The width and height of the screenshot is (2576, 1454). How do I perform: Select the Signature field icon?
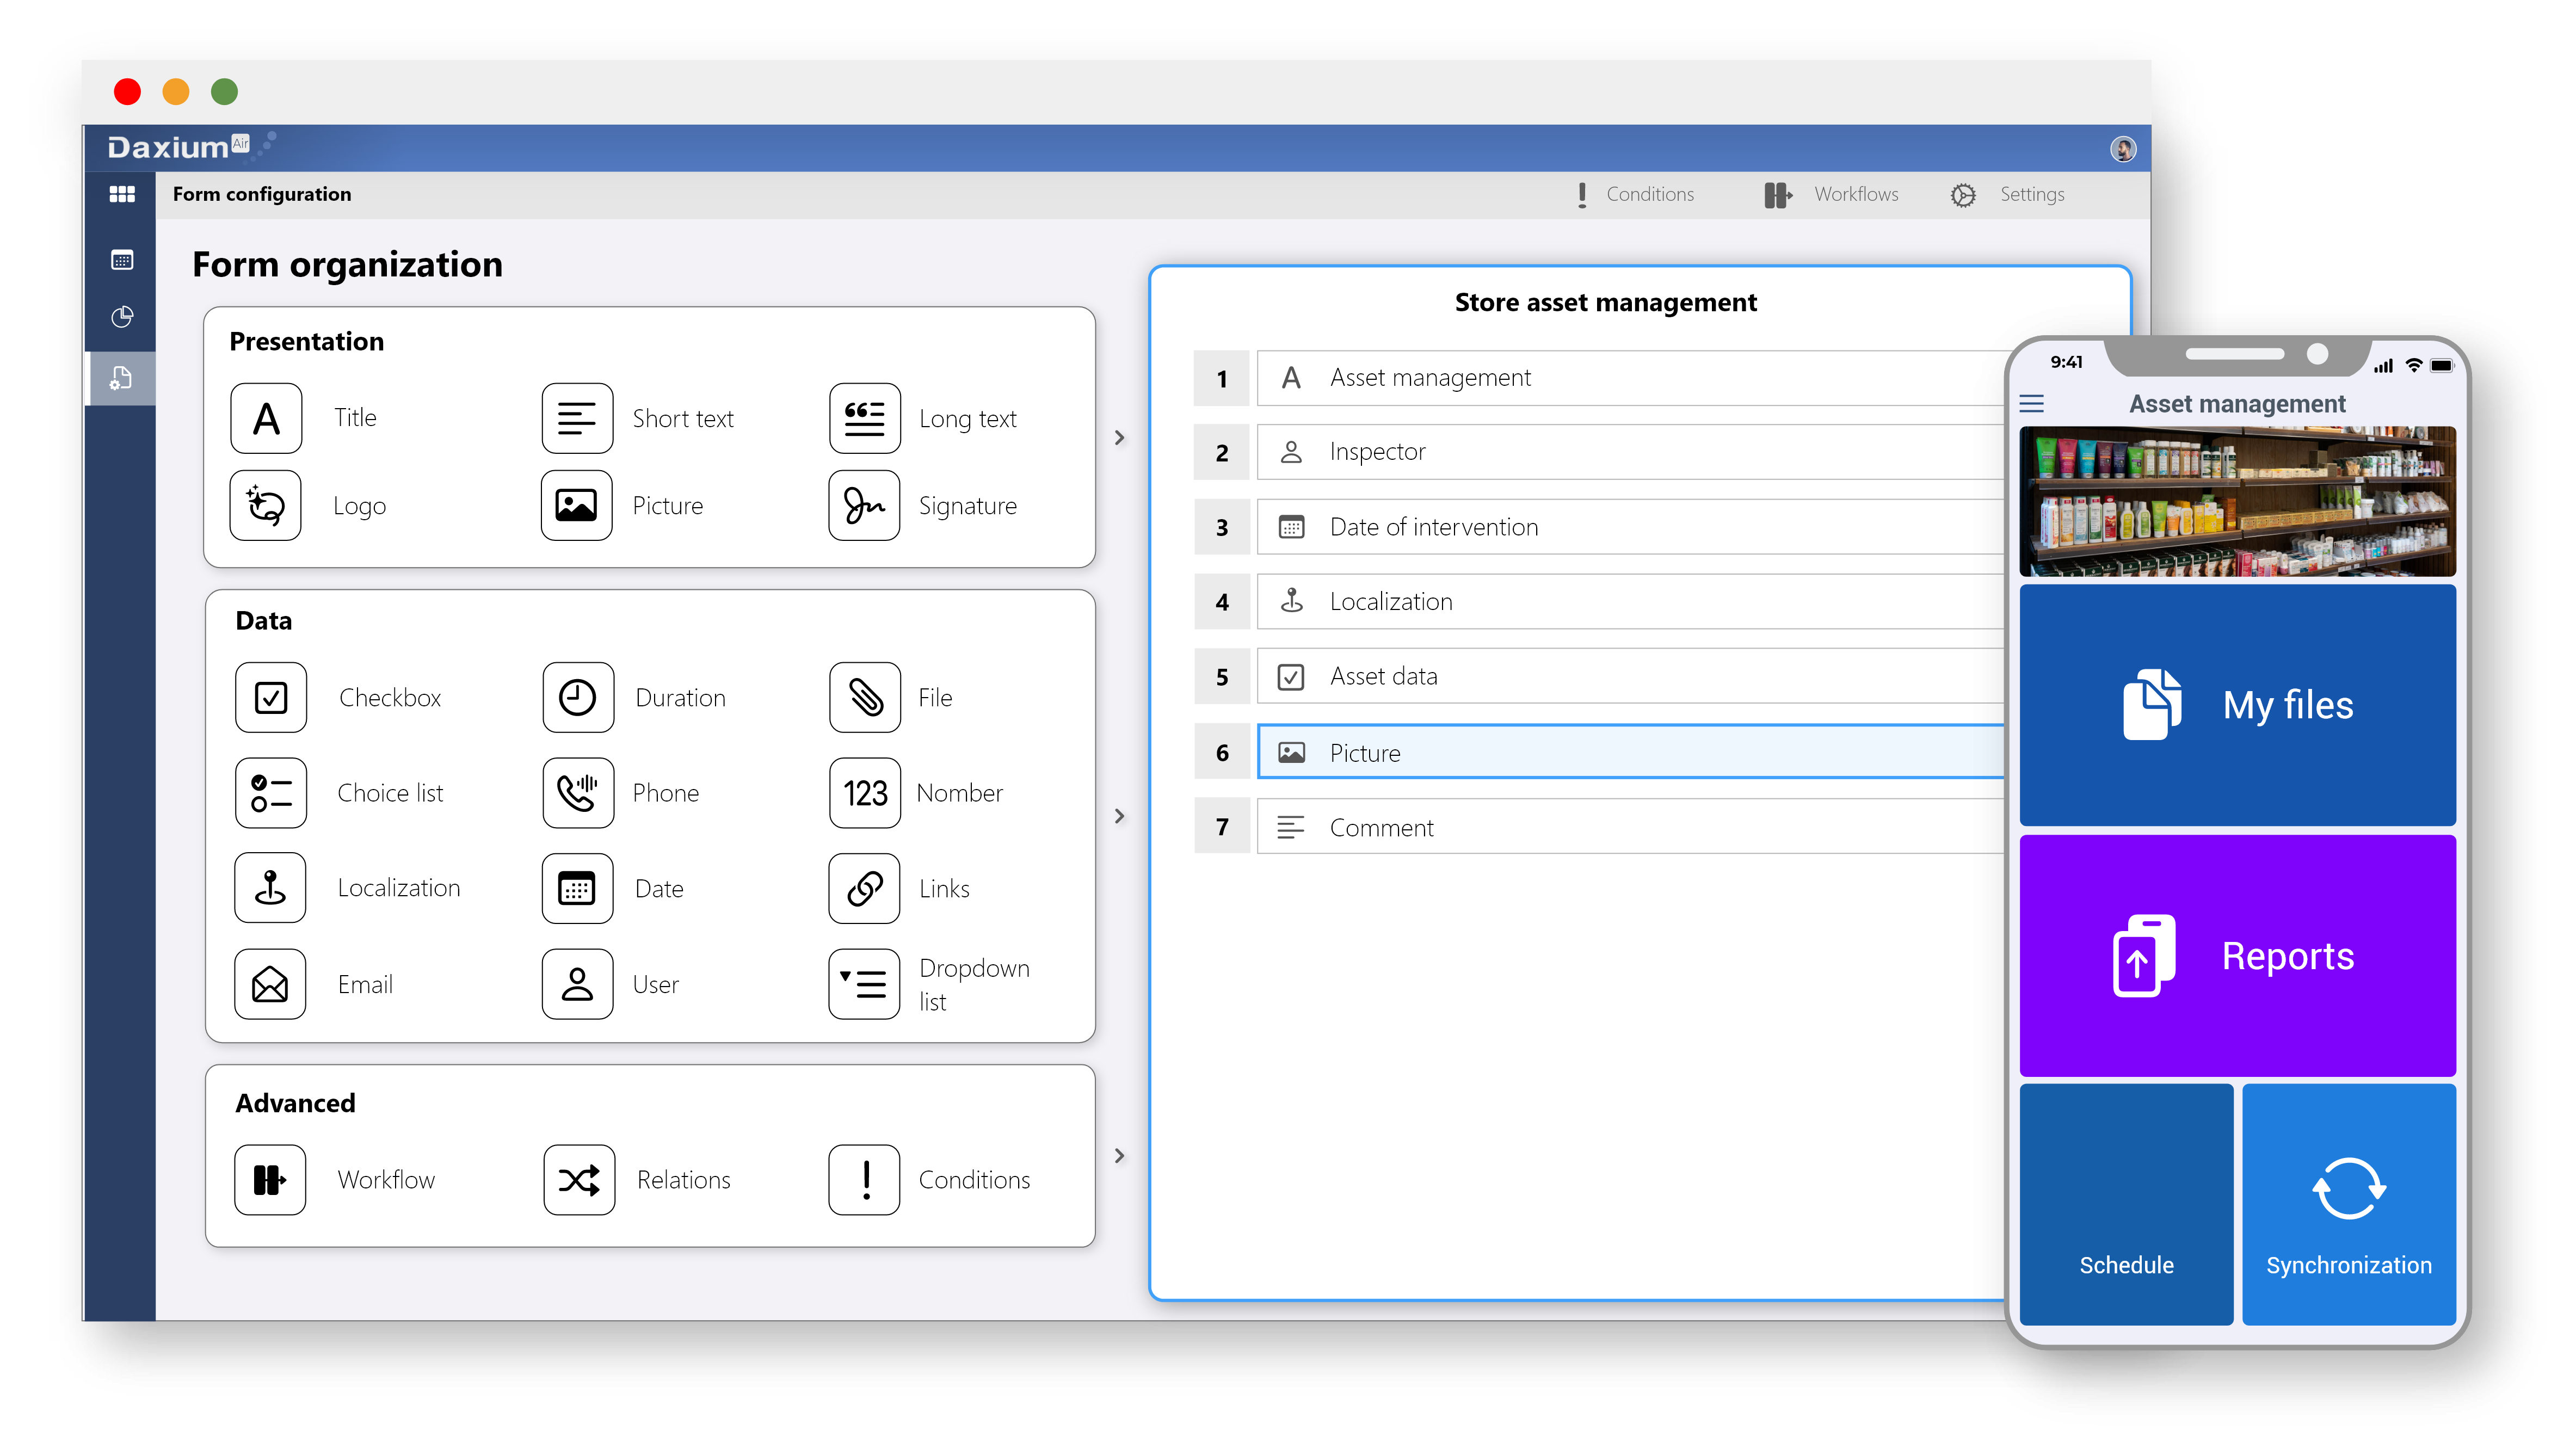865,504
